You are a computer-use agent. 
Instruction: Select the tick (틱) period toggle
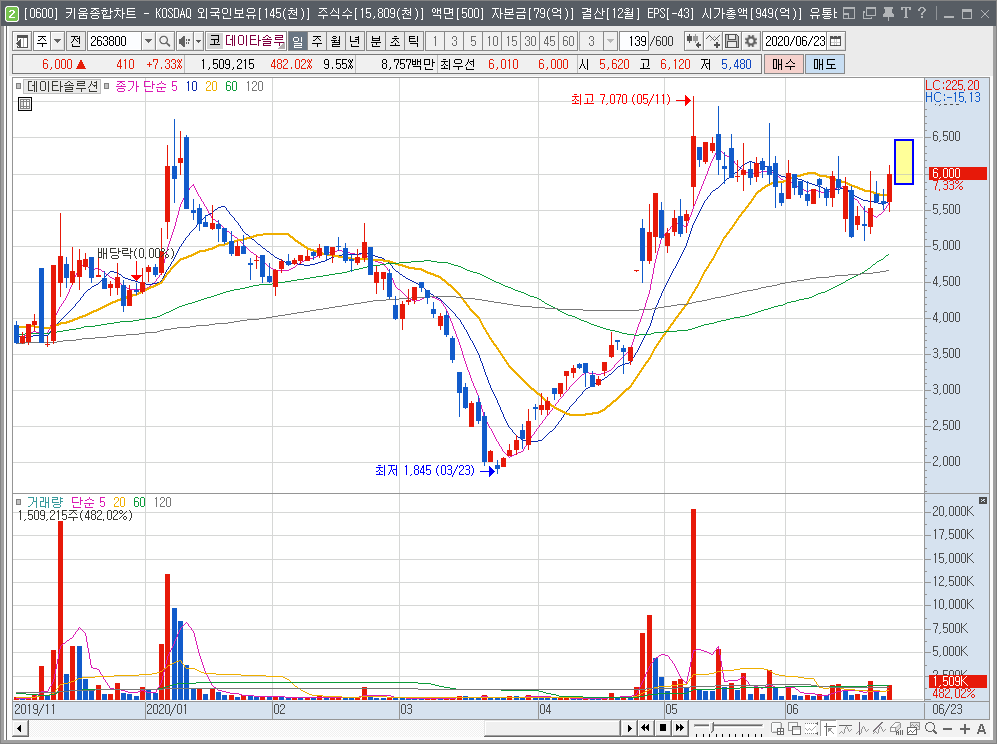(x=414, y=41)
